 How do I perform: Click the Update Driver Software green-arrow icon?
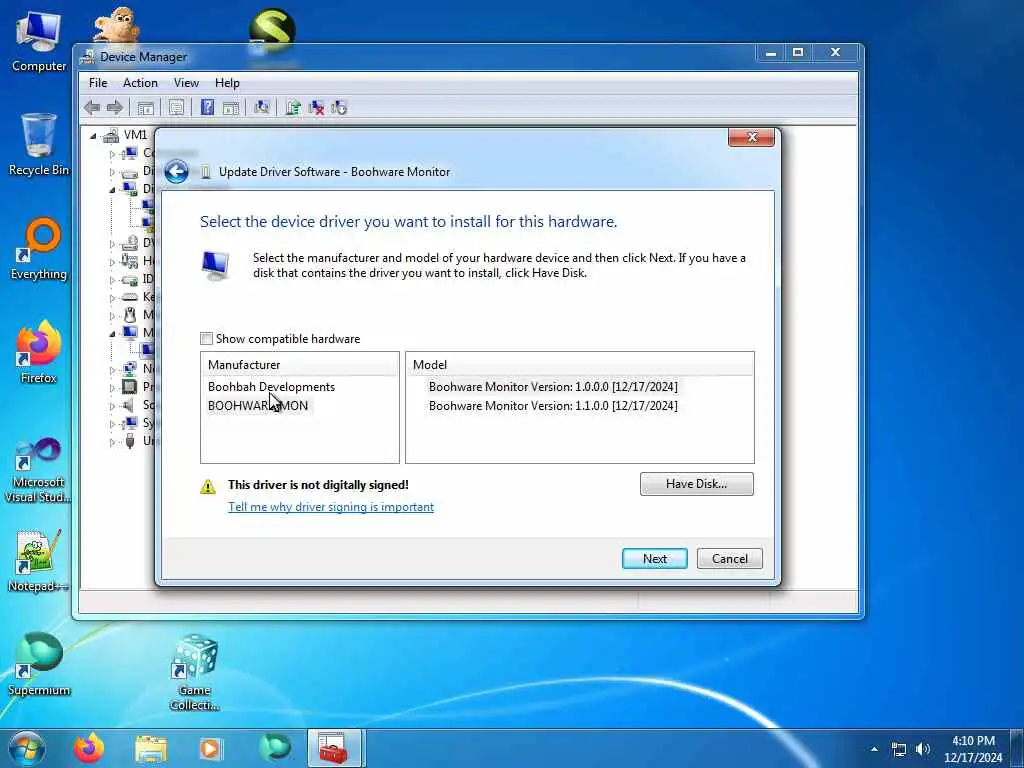pyautogui.click(x=293, y=108)
